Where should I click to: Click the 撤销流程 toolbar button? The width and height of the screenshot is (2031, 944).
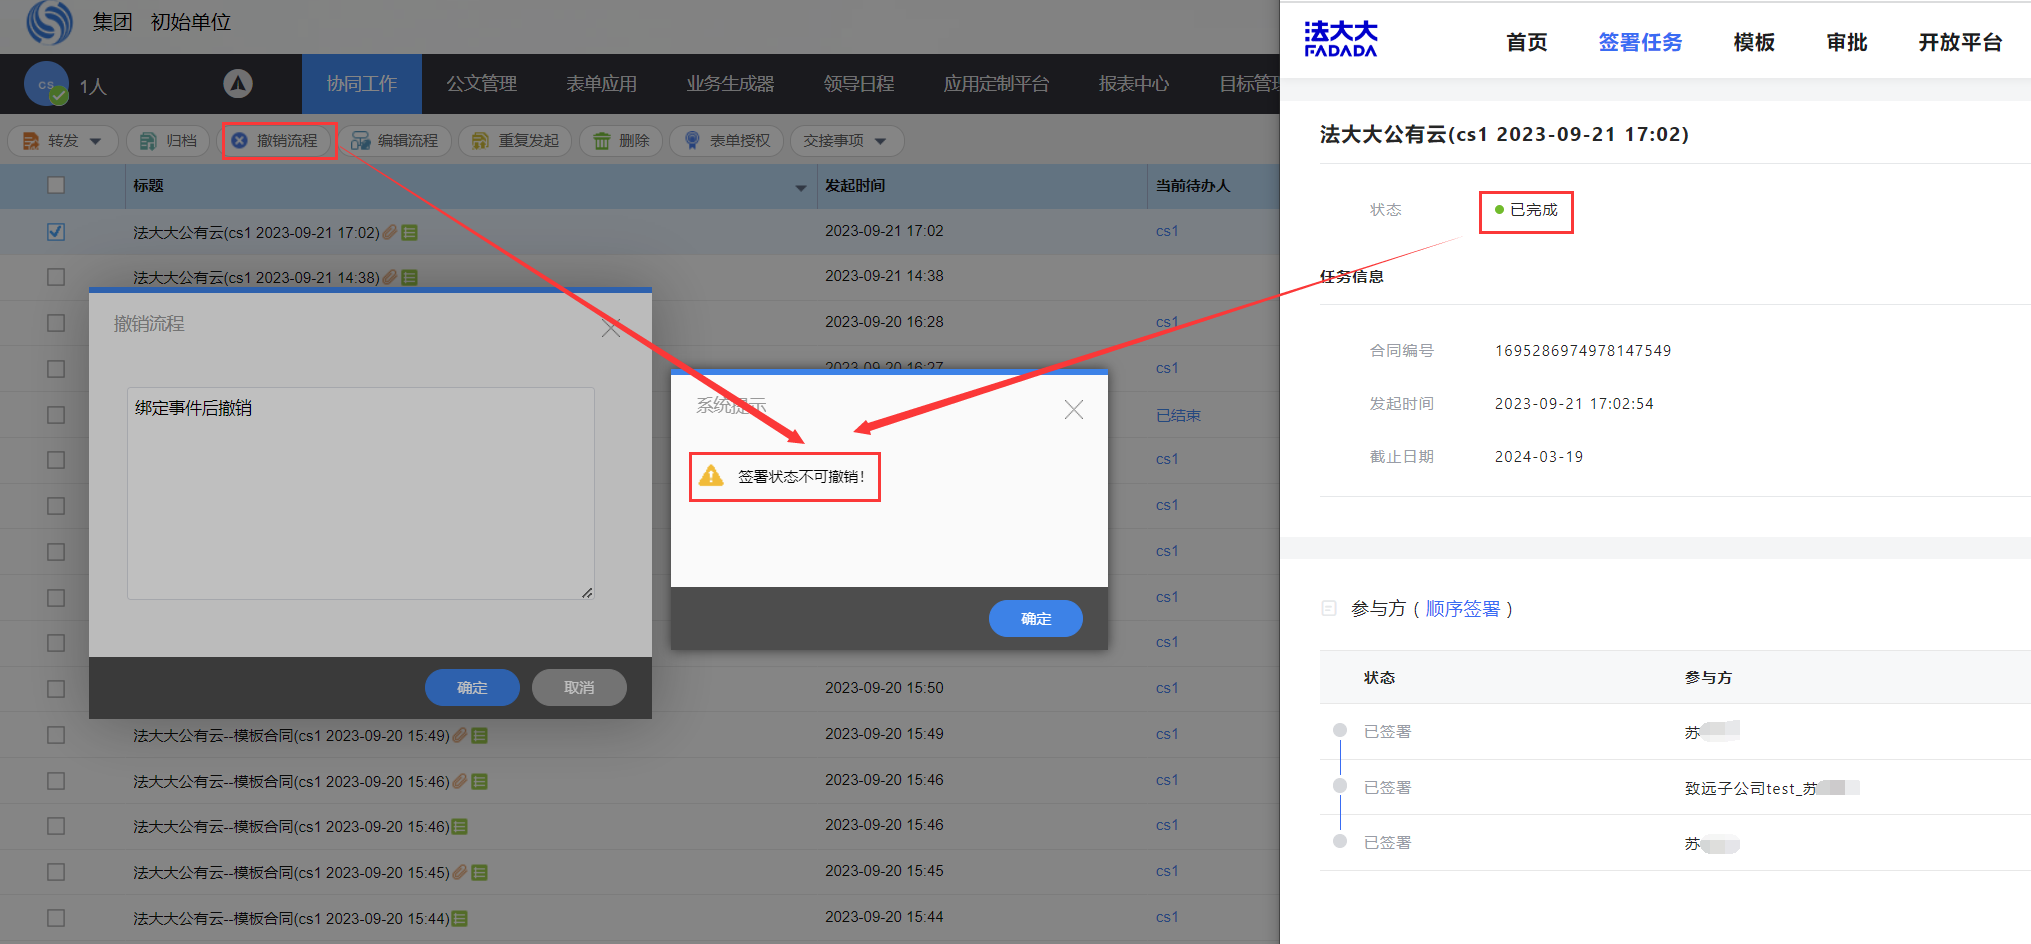coord(275,141)
